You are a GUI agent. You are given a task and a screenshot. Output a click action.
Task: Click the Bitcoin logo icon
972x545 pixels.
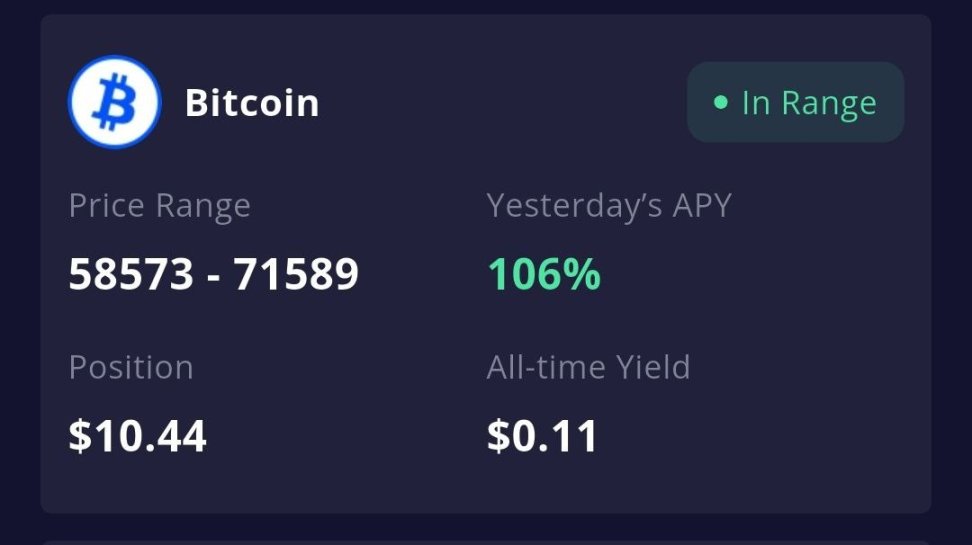point(113,102)
